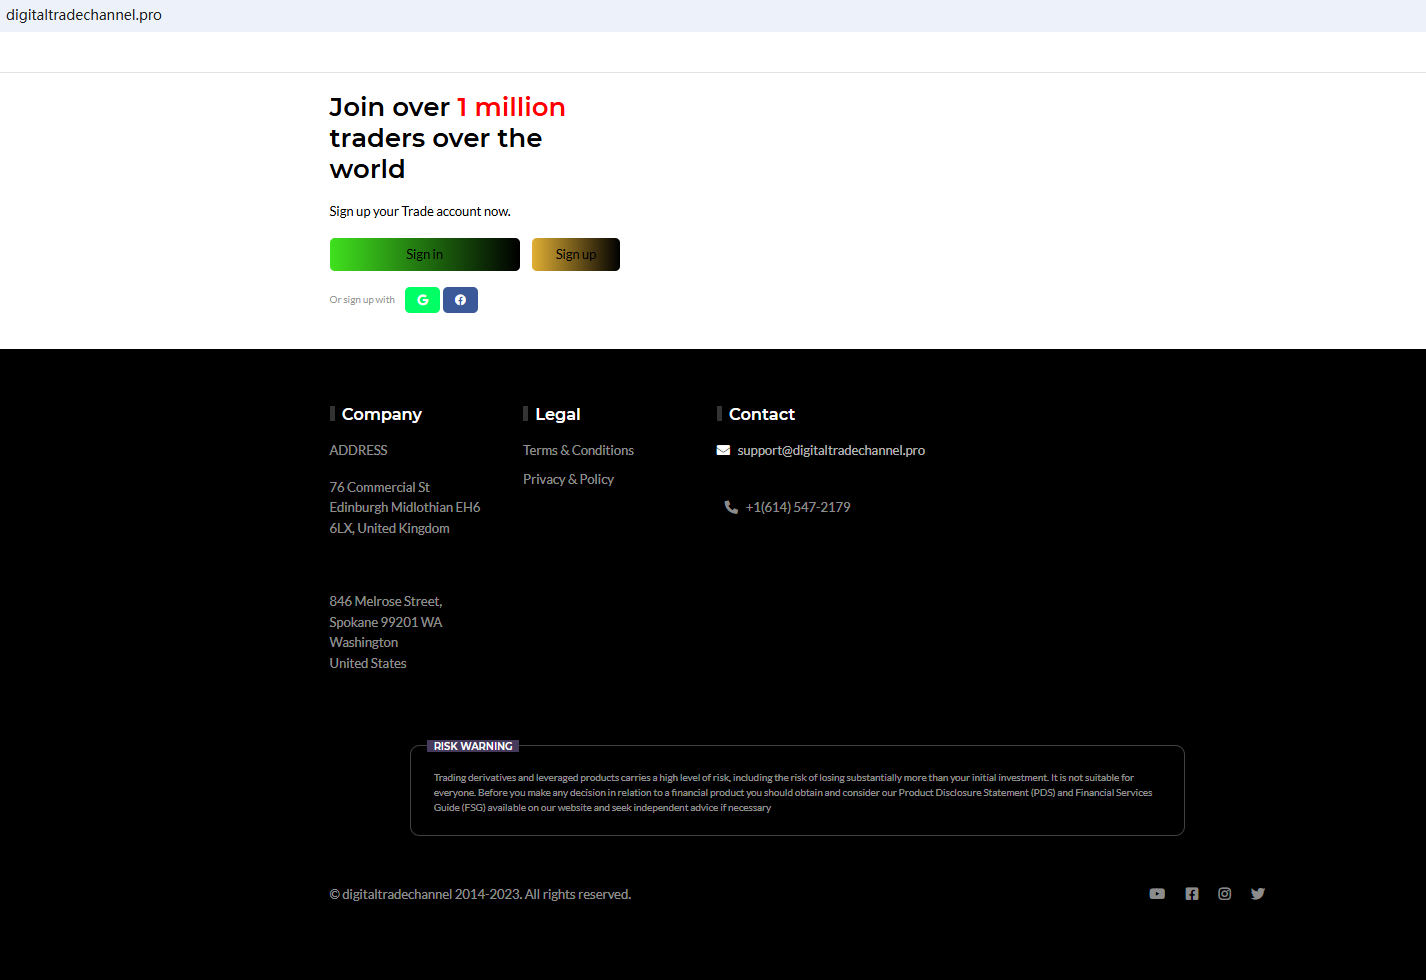Image resolution: width=1426 pixels, height=980 pixels.
Task: Sign up with the Google icon button
Action: [x=422, y=300]
